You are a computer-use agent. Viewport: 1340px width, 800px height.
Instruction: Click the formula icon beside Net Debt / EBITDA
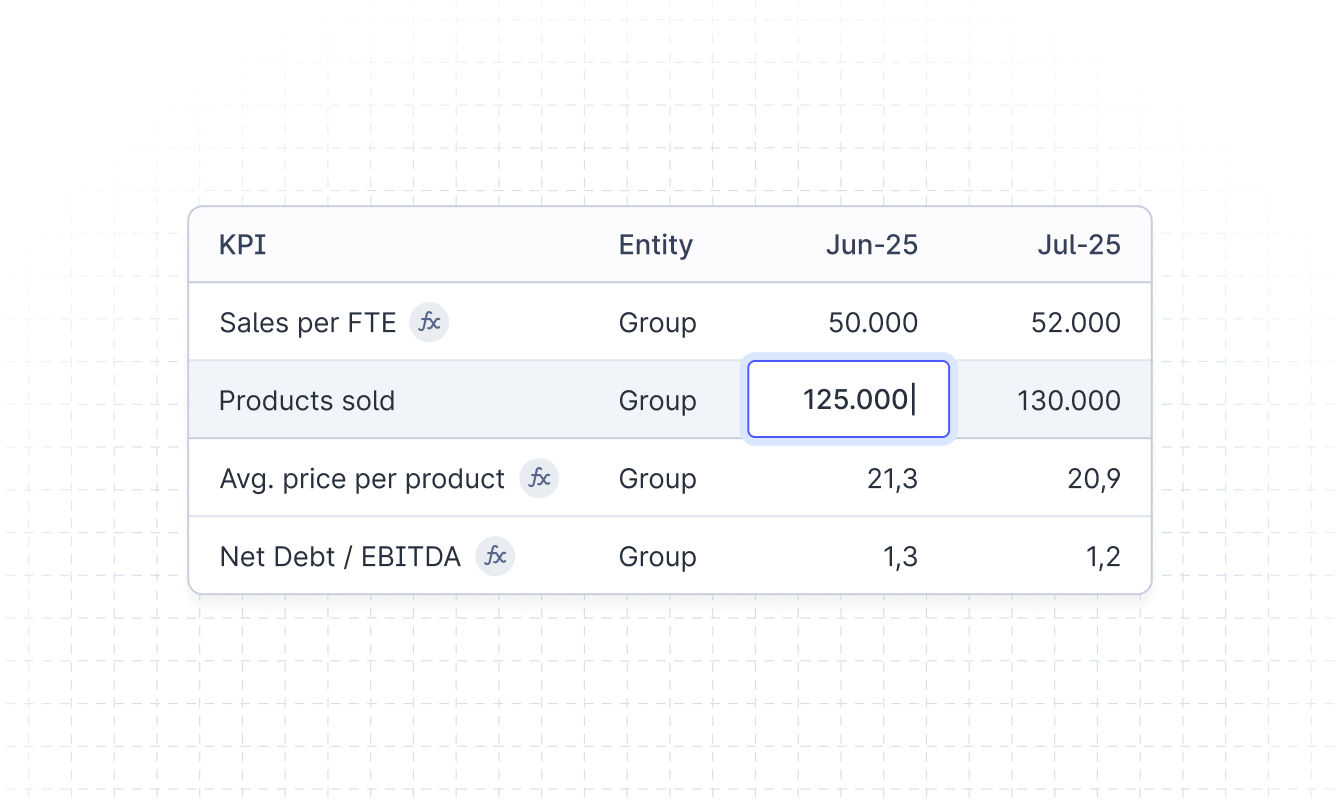[495, 556]
